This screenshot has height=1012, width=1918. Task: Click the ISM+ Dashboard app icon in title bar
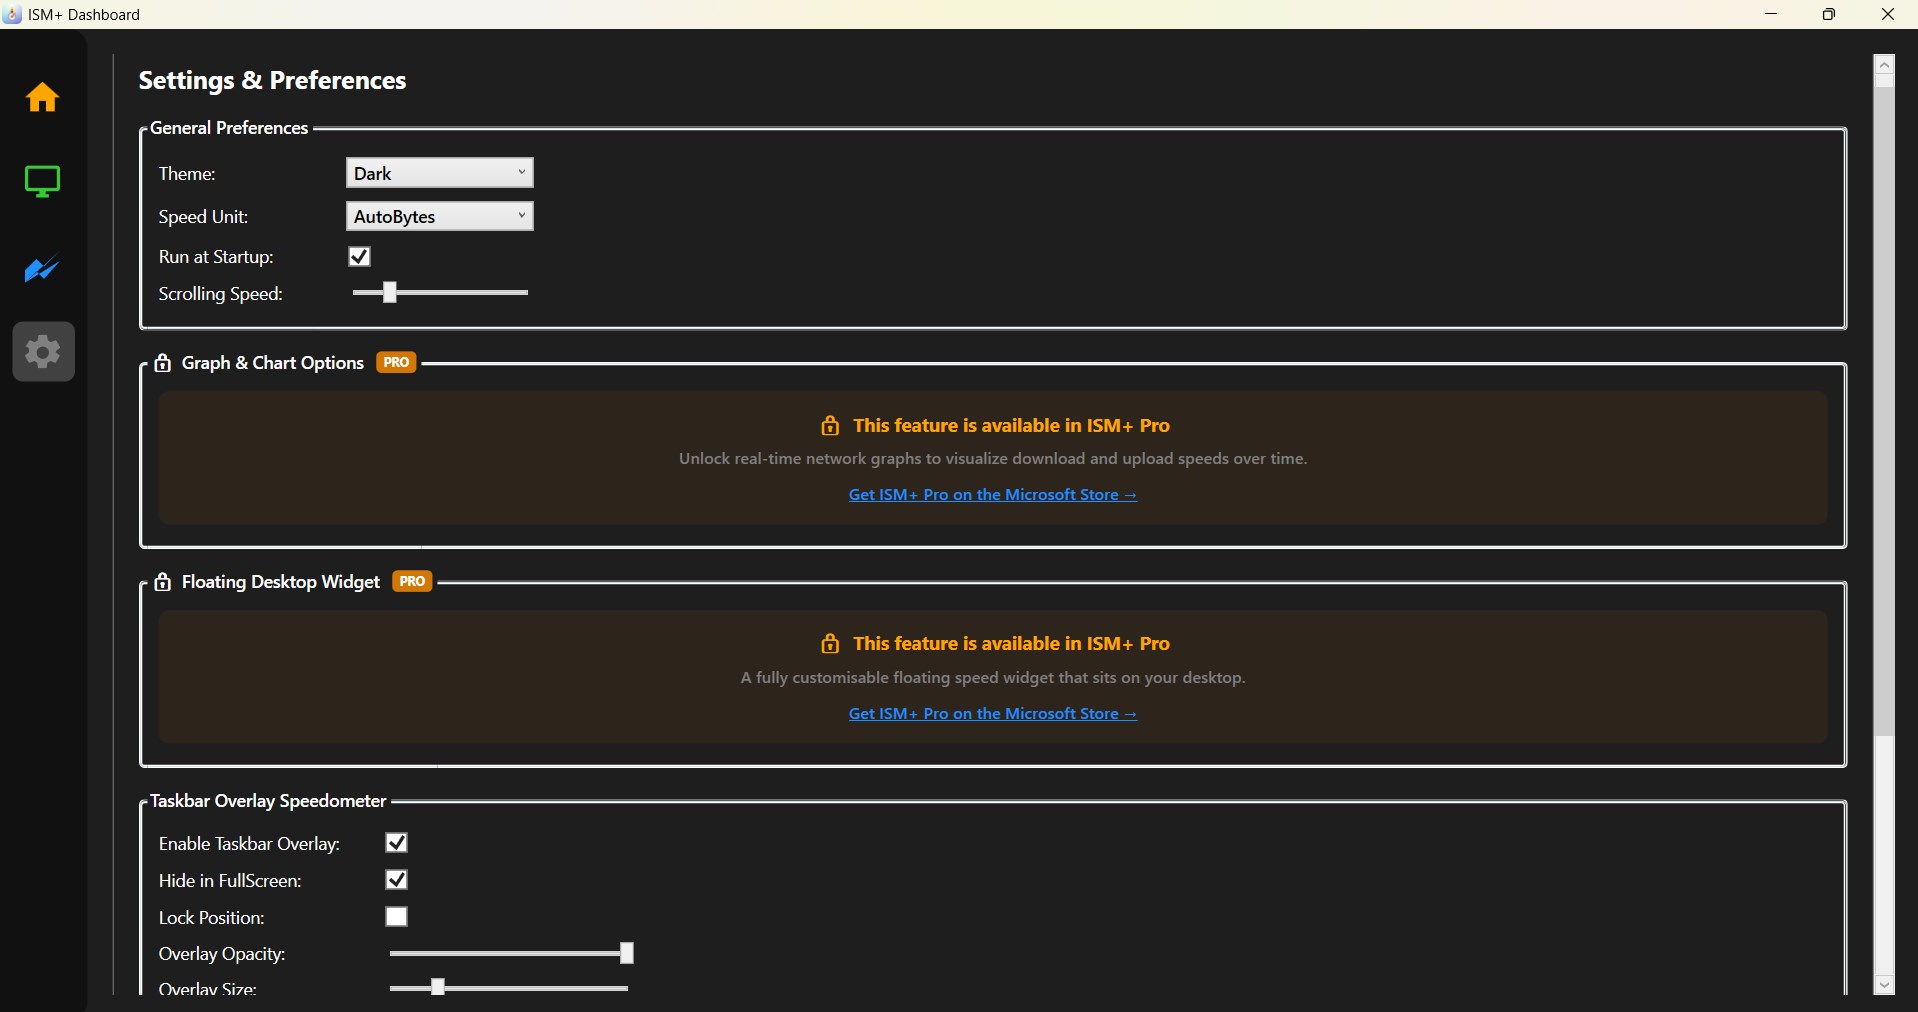click(13, 14)
